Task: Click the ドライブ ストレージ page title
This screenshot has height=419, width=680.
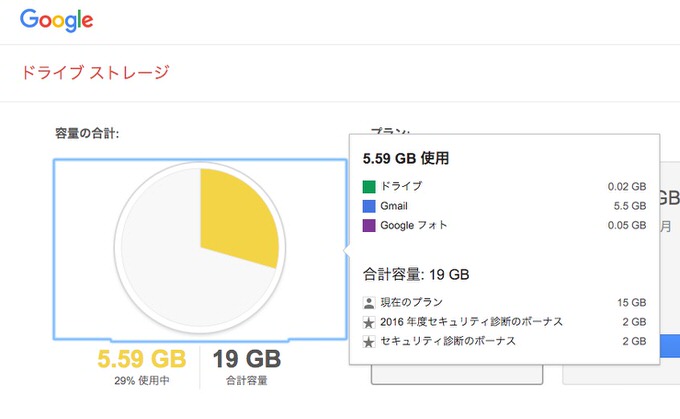Action: tap(95, 72)
